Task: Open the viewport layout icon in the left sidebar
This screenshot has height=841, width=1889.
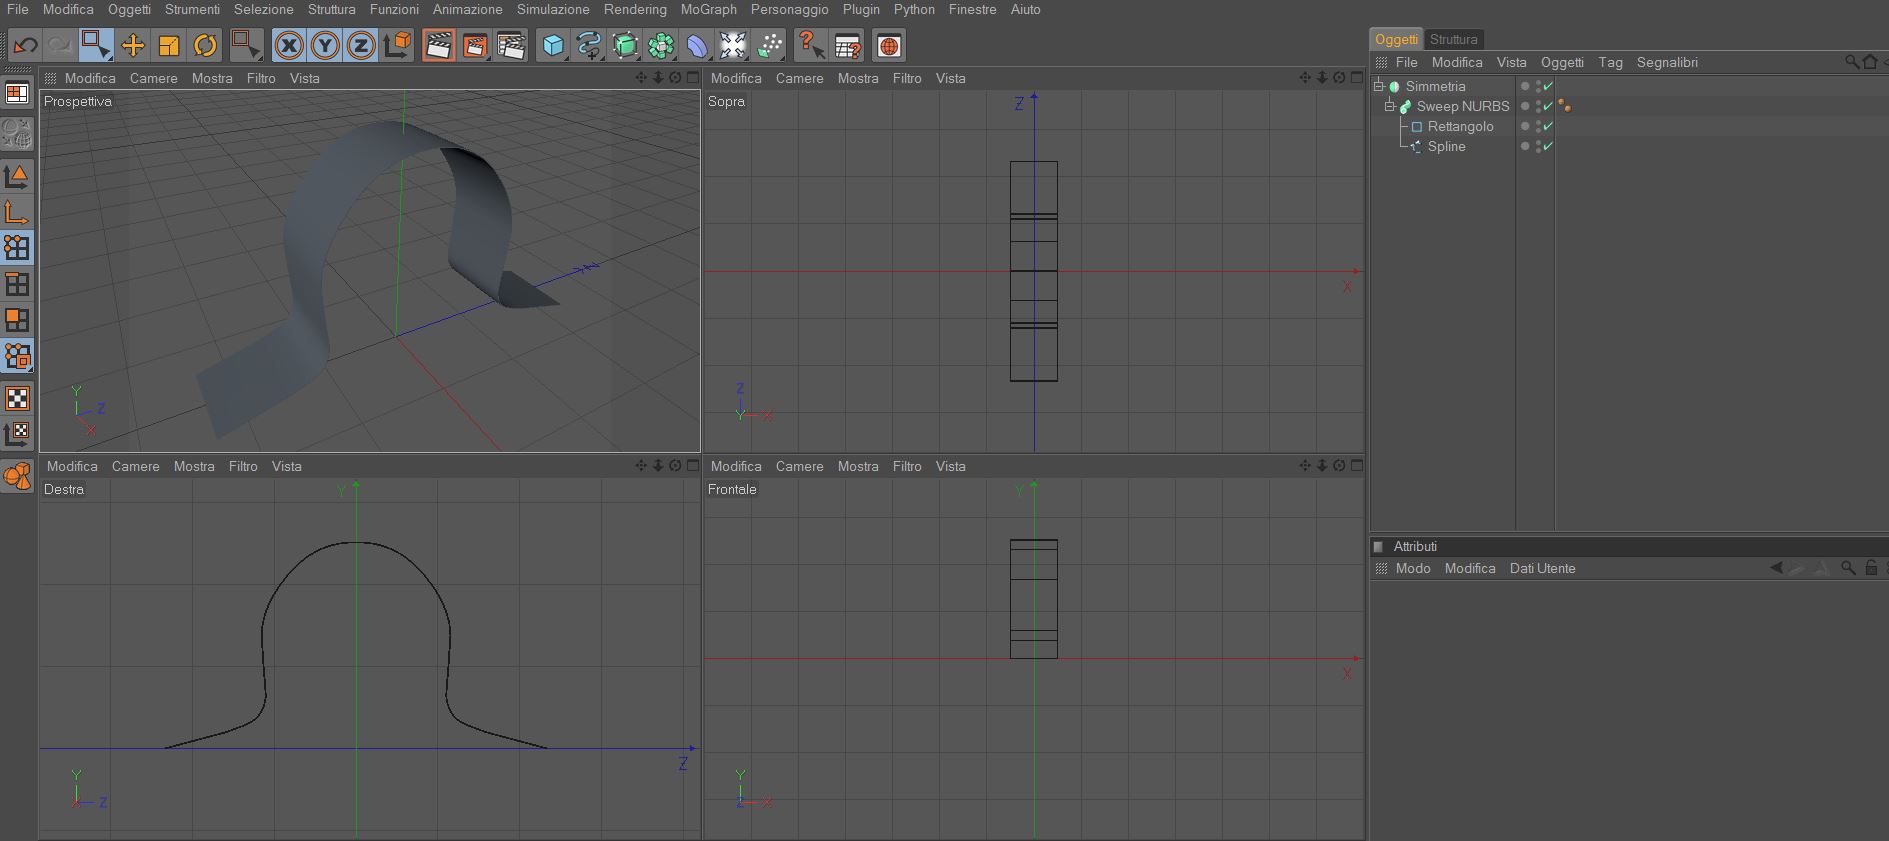Action: [17, 93]
